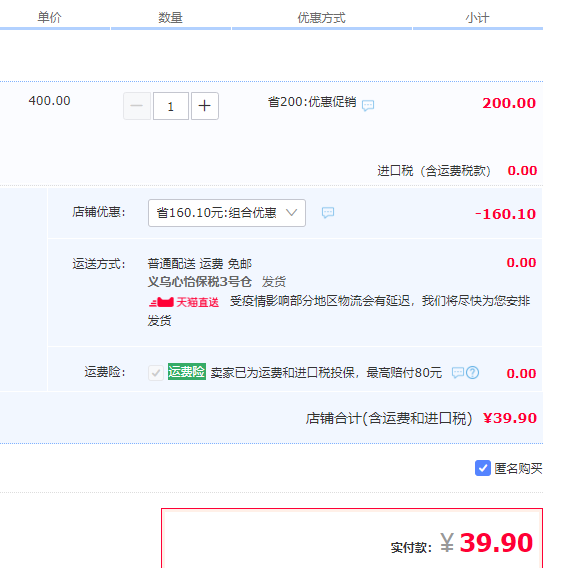This screenshot has width=566, height=568.
Task: Click the comment icon beside 省200:优惠促销
Action: coord(368,105)
